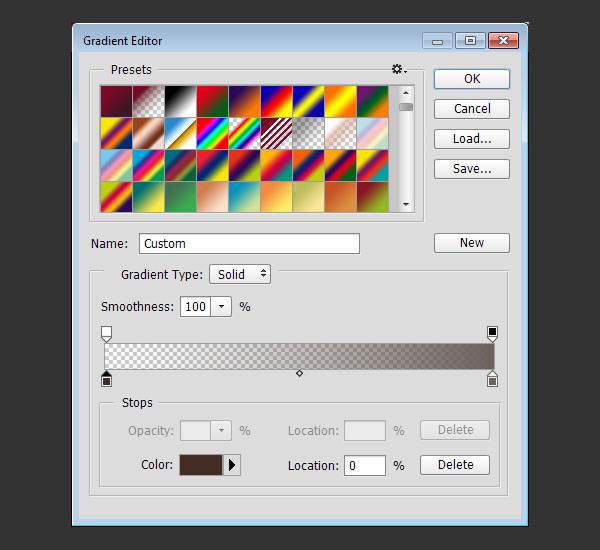
Task: Click Load... to import gradients
Action: [x=472, y=139]
